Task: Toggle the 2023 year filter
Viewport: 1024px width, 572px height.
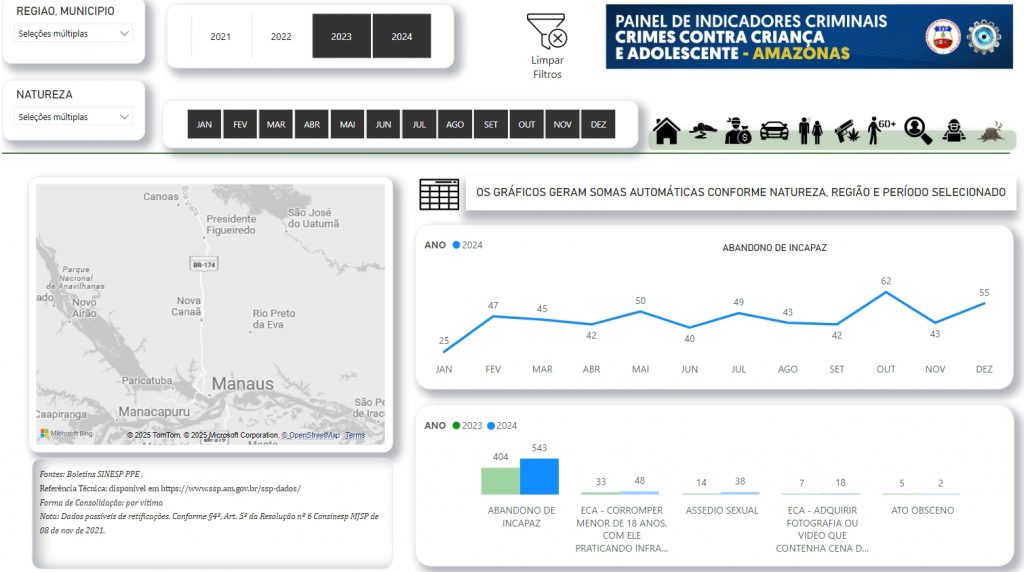Action: 341,36
